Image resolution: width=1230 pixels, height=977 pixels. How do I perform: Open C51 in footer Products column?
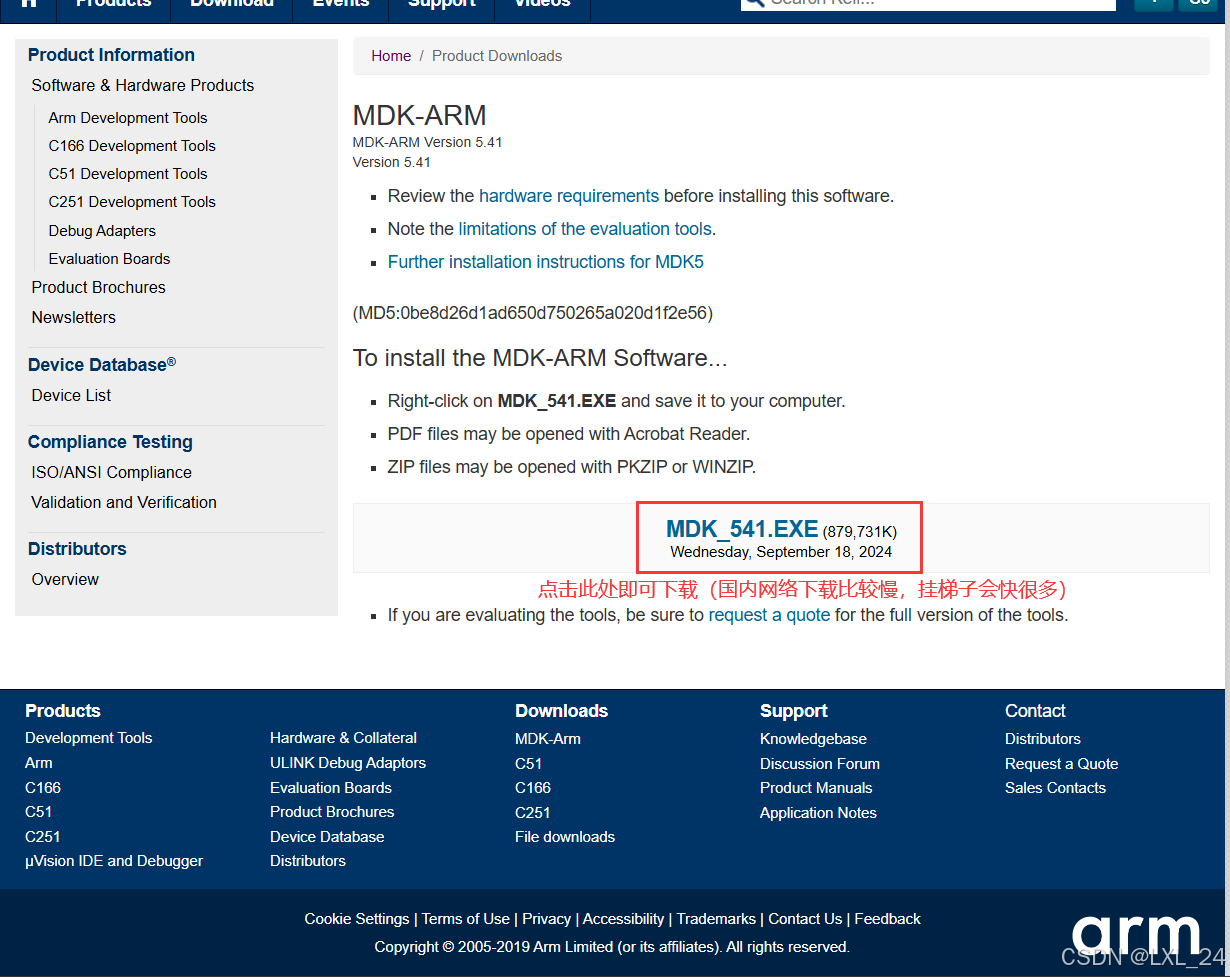click(x=38, y=812)
